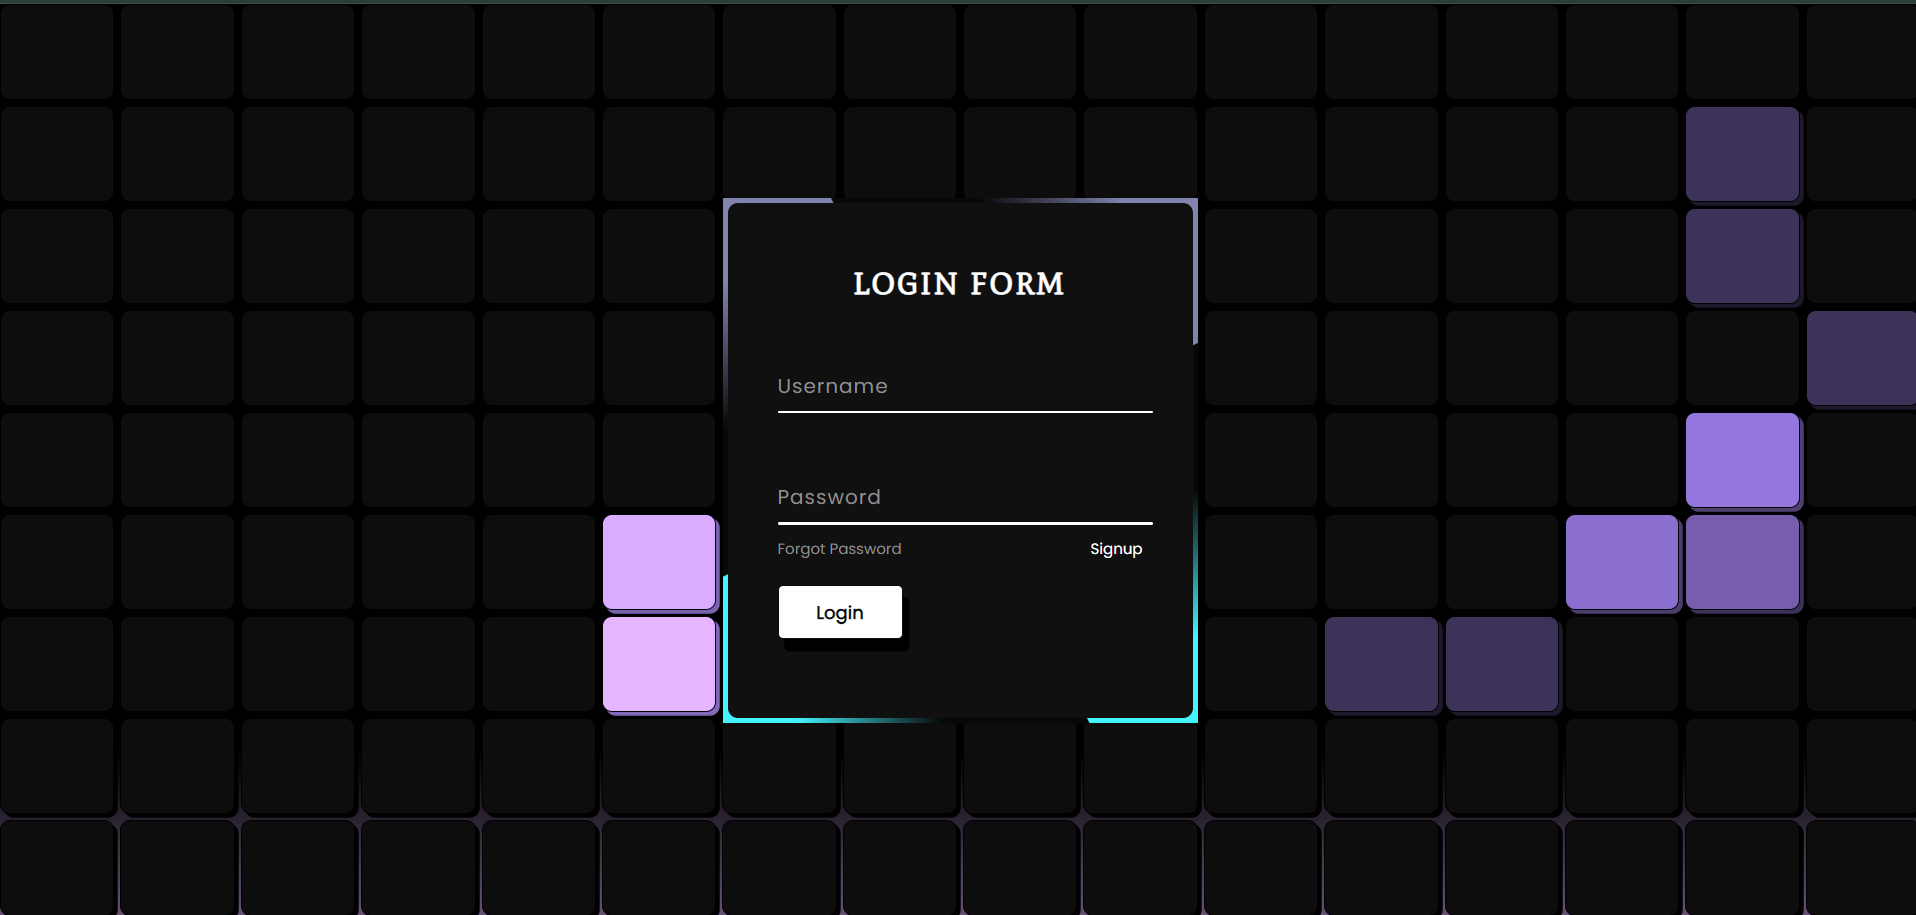Image resolution: width=1916 pixels, height=915 pixels.
Task: Open the Signup link
Action: click(x=1115, y=549)
